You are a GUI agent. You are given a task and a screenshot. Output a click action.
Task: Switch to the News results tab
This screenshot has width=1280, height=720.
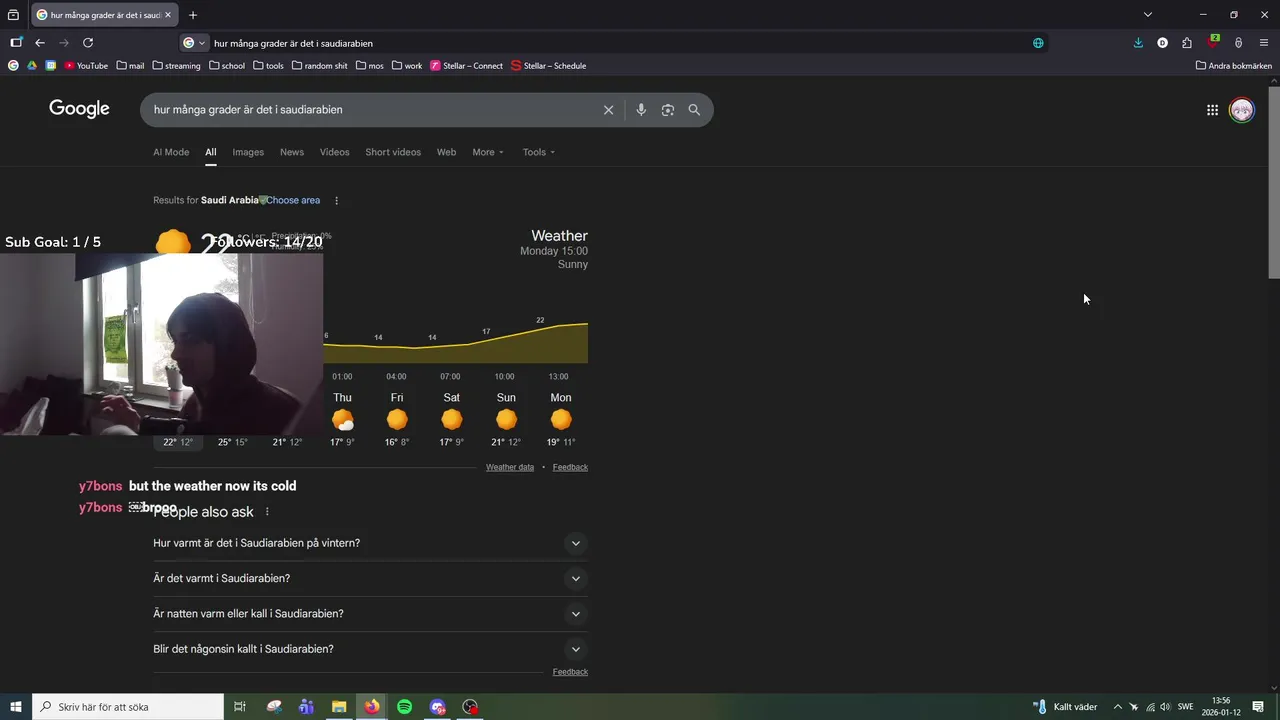coord(292,152)
